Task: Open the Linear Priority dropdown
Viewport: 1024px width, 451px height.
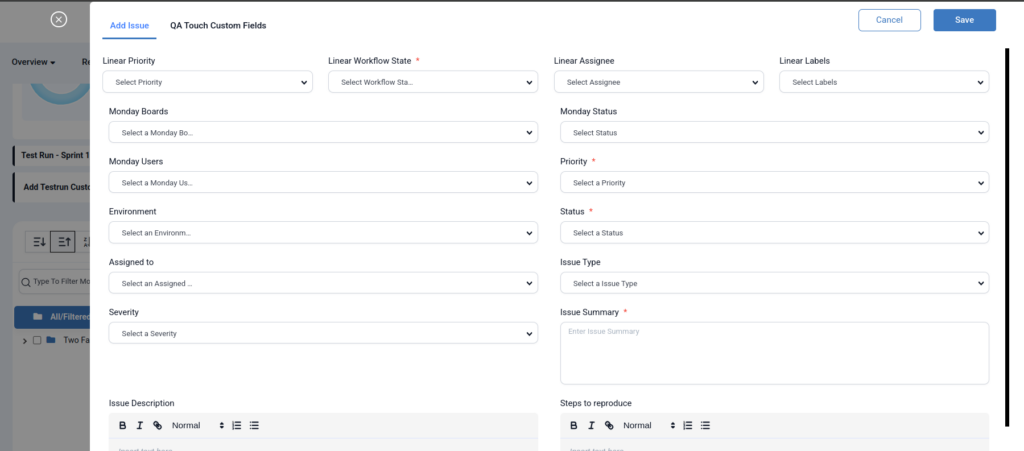Action: point(208,82)
